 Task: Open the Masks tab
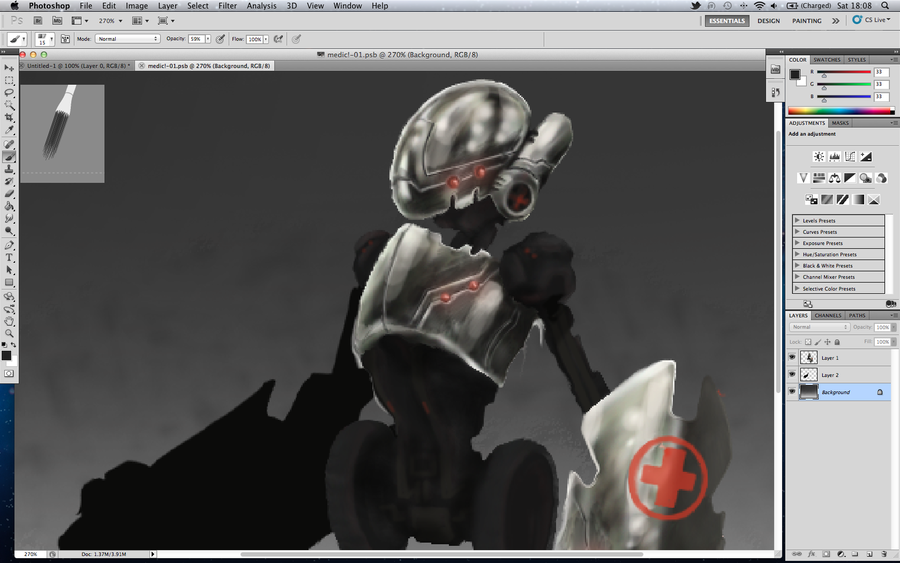840,123
